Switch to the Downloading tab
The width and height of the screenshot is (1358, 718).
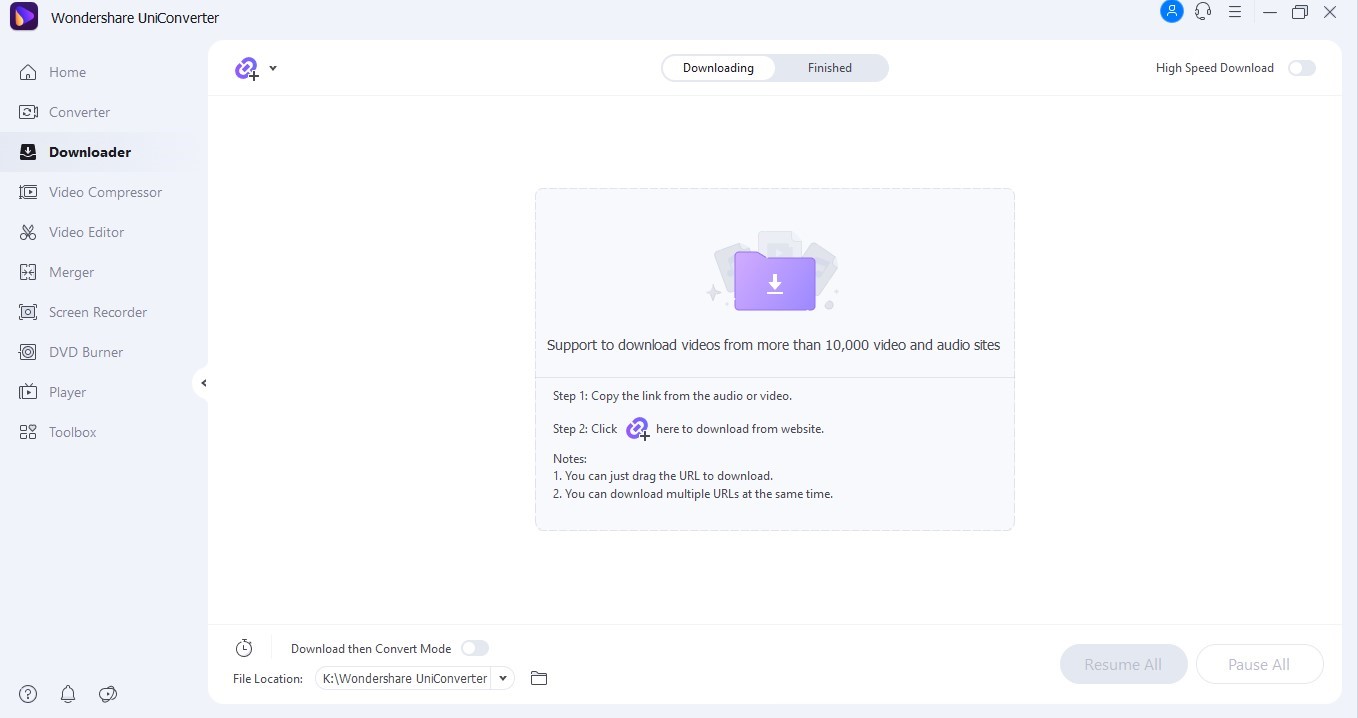tap(718, 68)
